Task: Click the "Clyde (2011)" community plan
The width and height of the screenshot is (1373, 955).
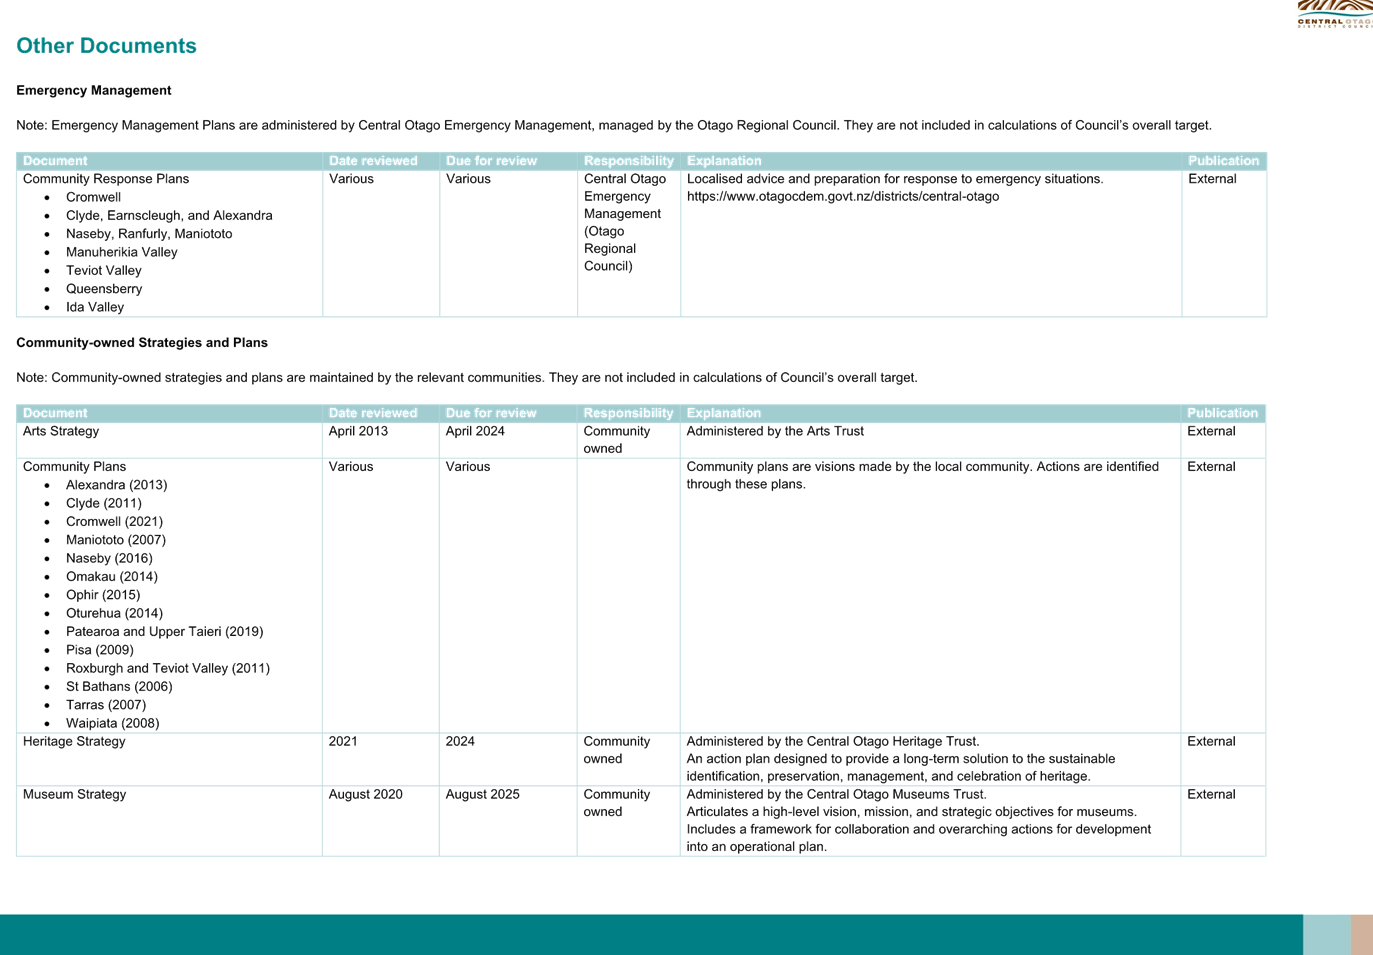Action: tap(104, 503)
